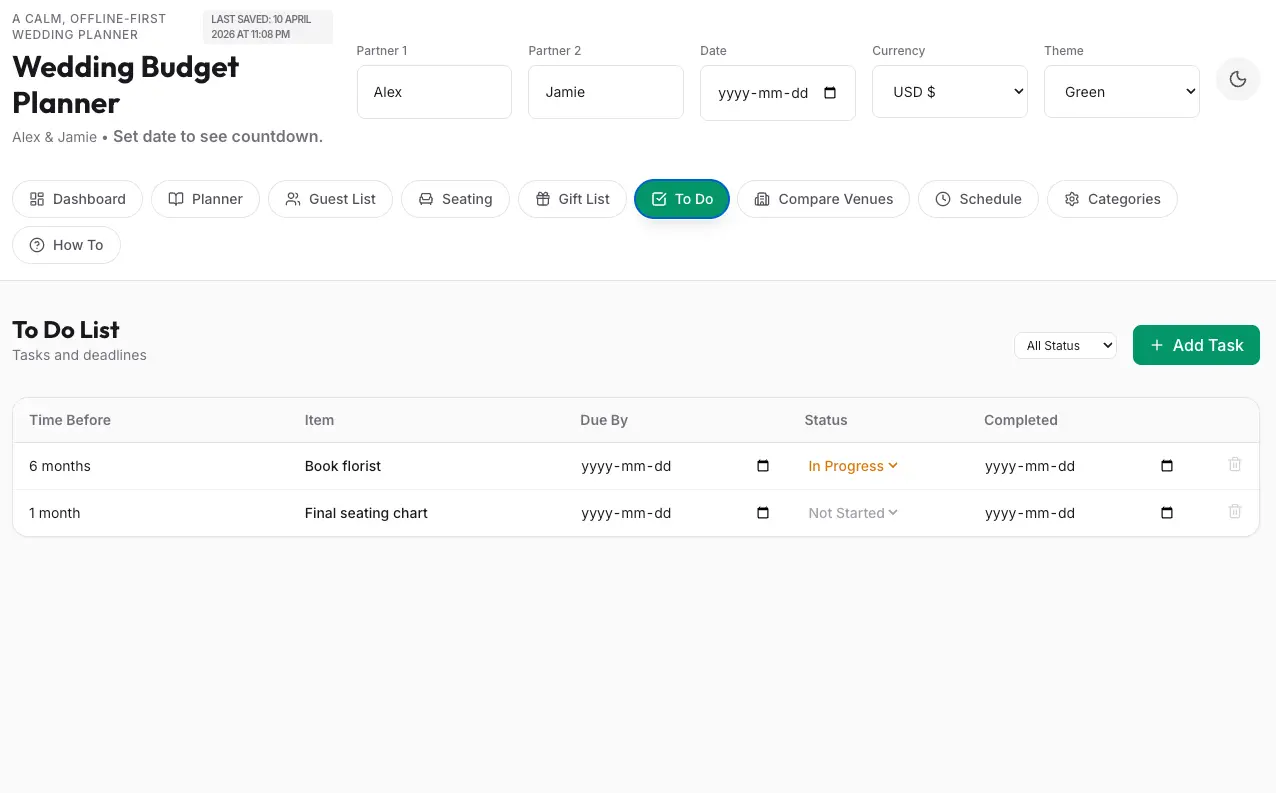Open Due By calendar for Final seating chart
This screenshot has width=1276, height=793.
coord(763,513)
